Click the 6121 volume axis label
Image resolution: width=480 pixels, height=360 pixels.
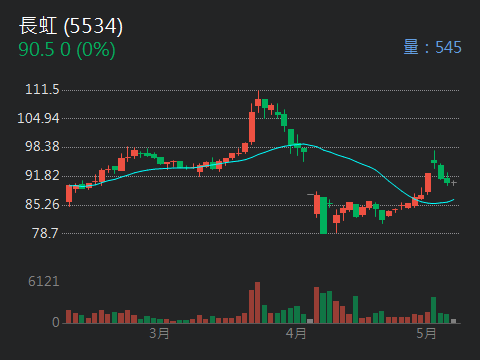tap(44, 281)
